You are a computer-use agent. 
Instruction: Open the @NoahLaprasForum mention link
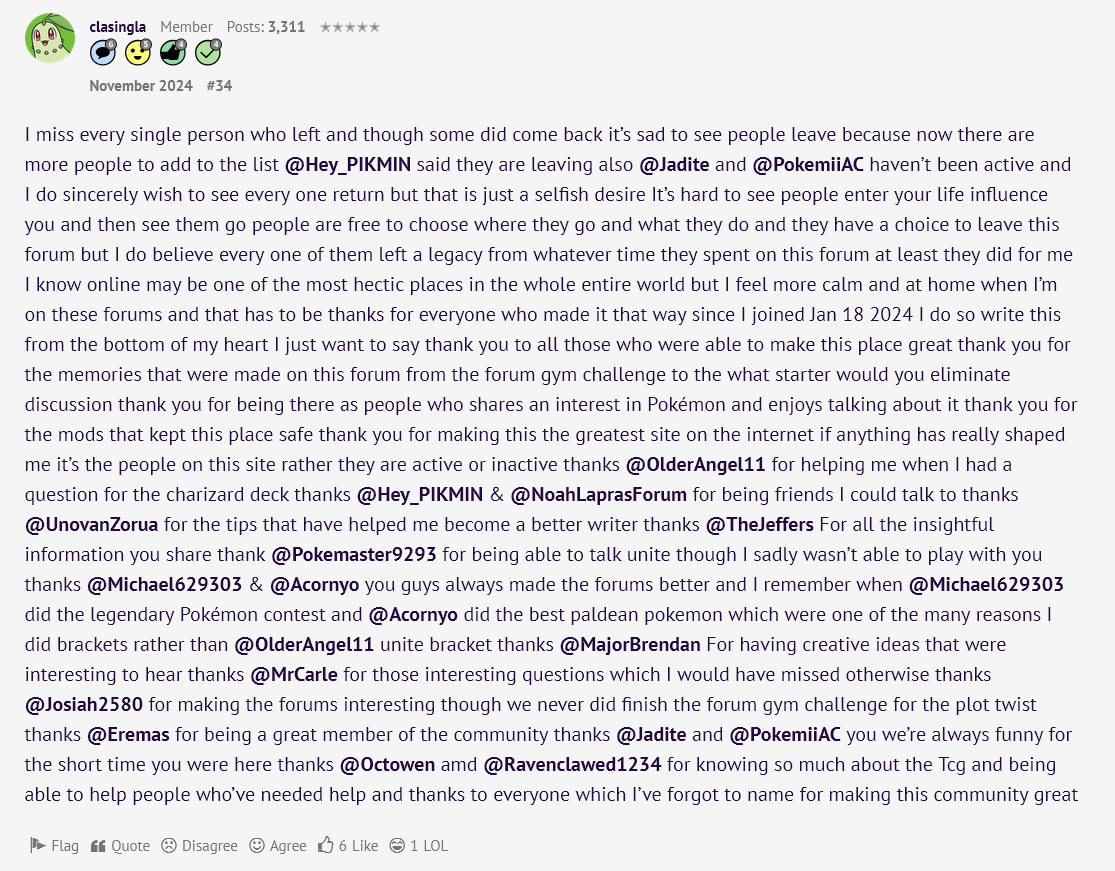click(599, 495)
